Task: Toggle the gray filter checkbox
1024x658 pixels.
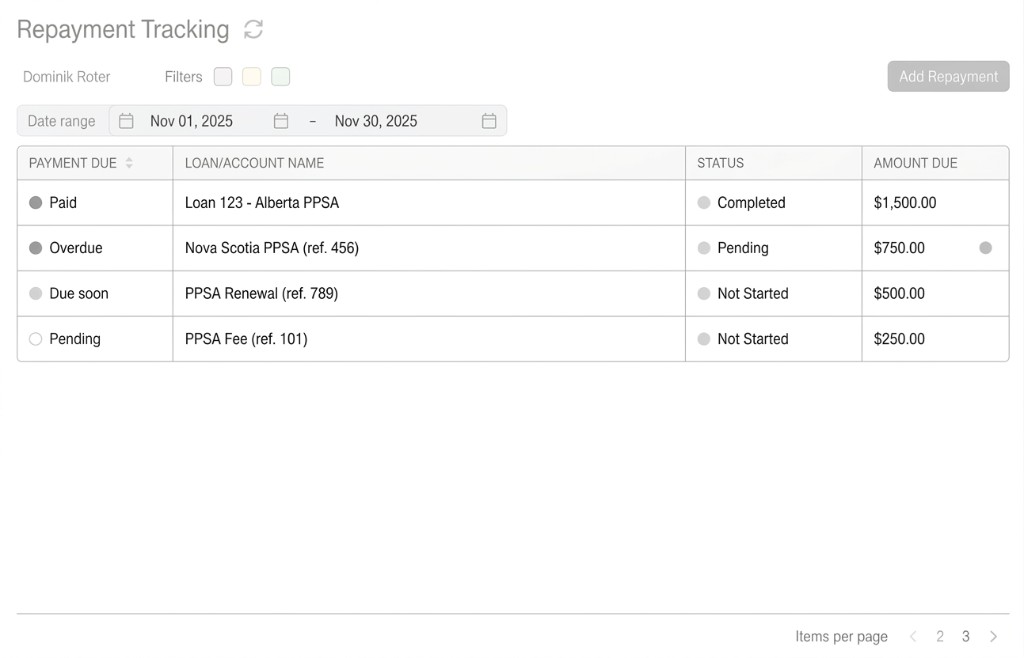Action: [x=223, y=77]
